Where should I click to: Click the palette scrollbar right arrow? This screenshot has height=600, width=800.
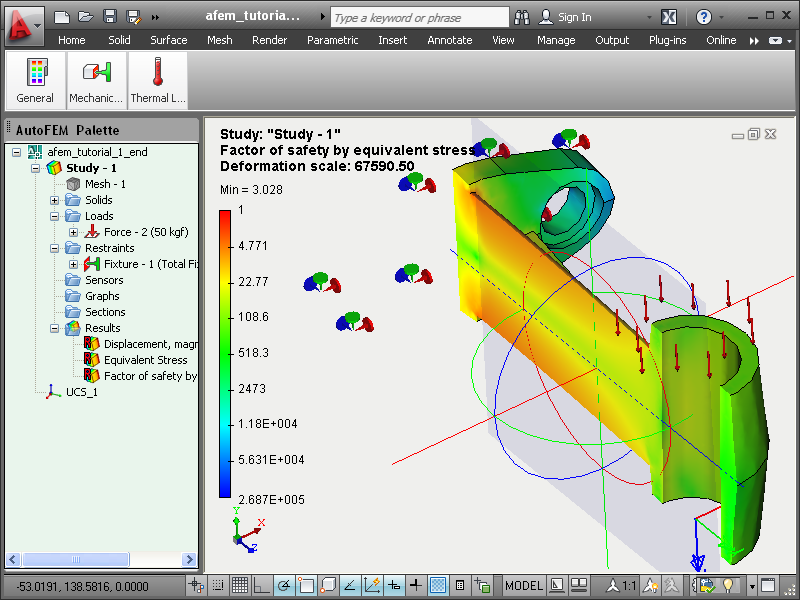pos(189,559)
